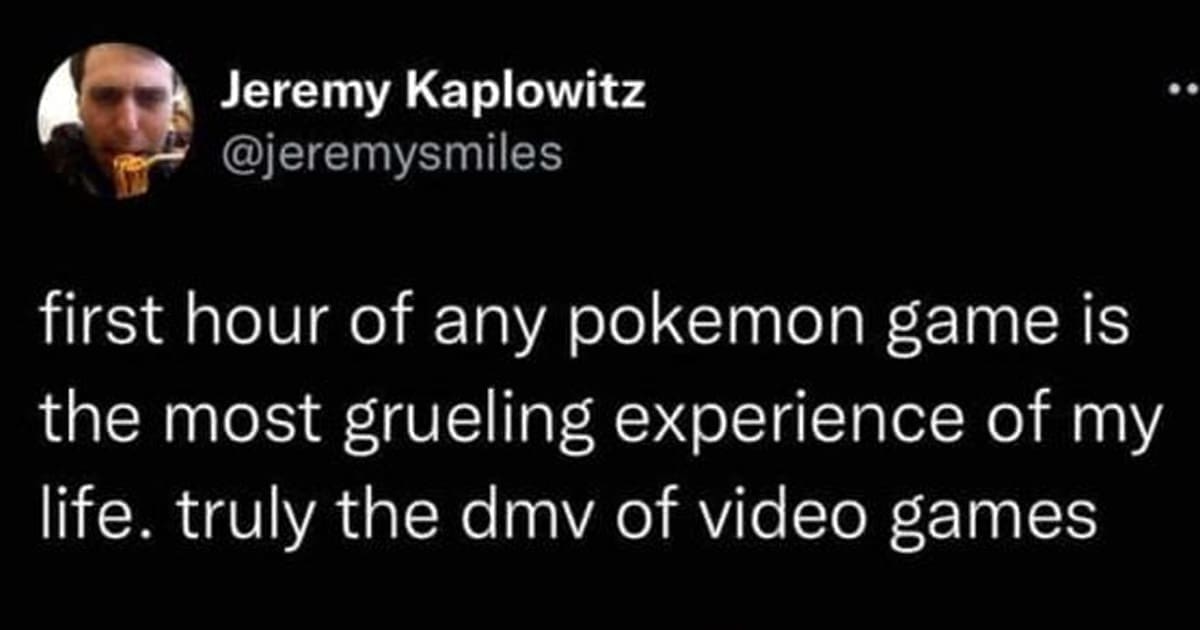Screen dimensions: 1200x630
Task: Open Jeremy Kaplowitz's profile picture
Action: coord(115,122)
